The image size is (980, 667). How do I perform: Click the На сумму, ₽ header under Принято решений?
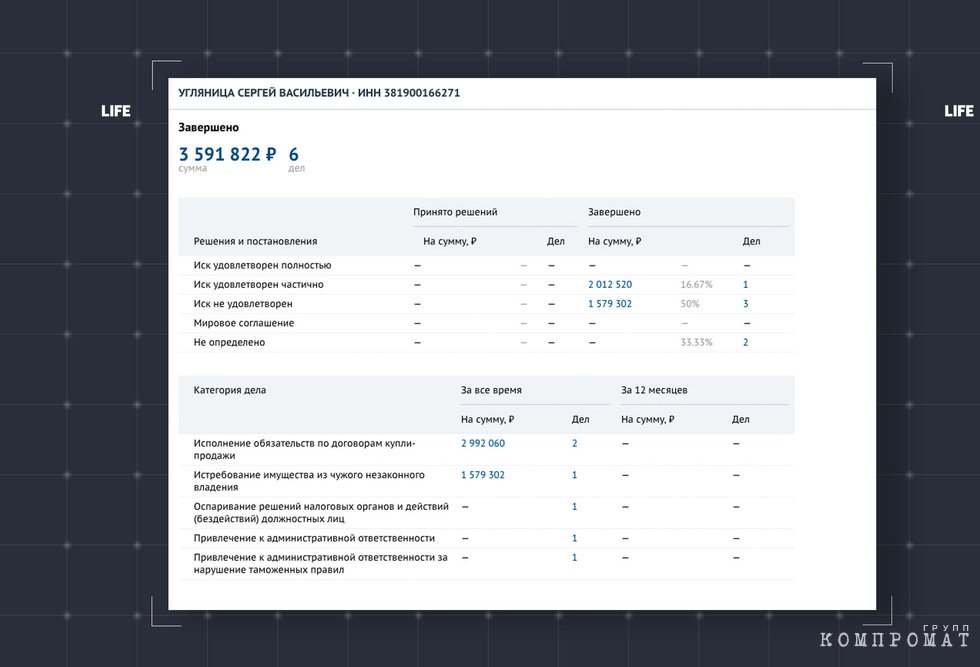coord(450,241)
